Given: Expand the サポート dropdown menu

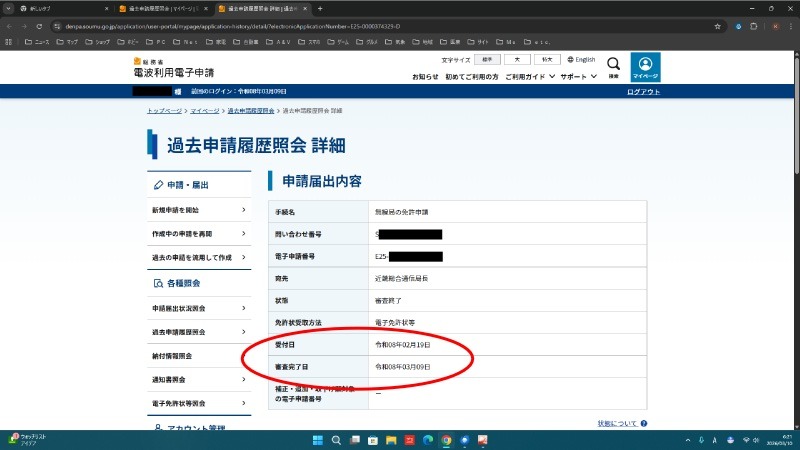Looking at the screenshot, I should point(578,76).
